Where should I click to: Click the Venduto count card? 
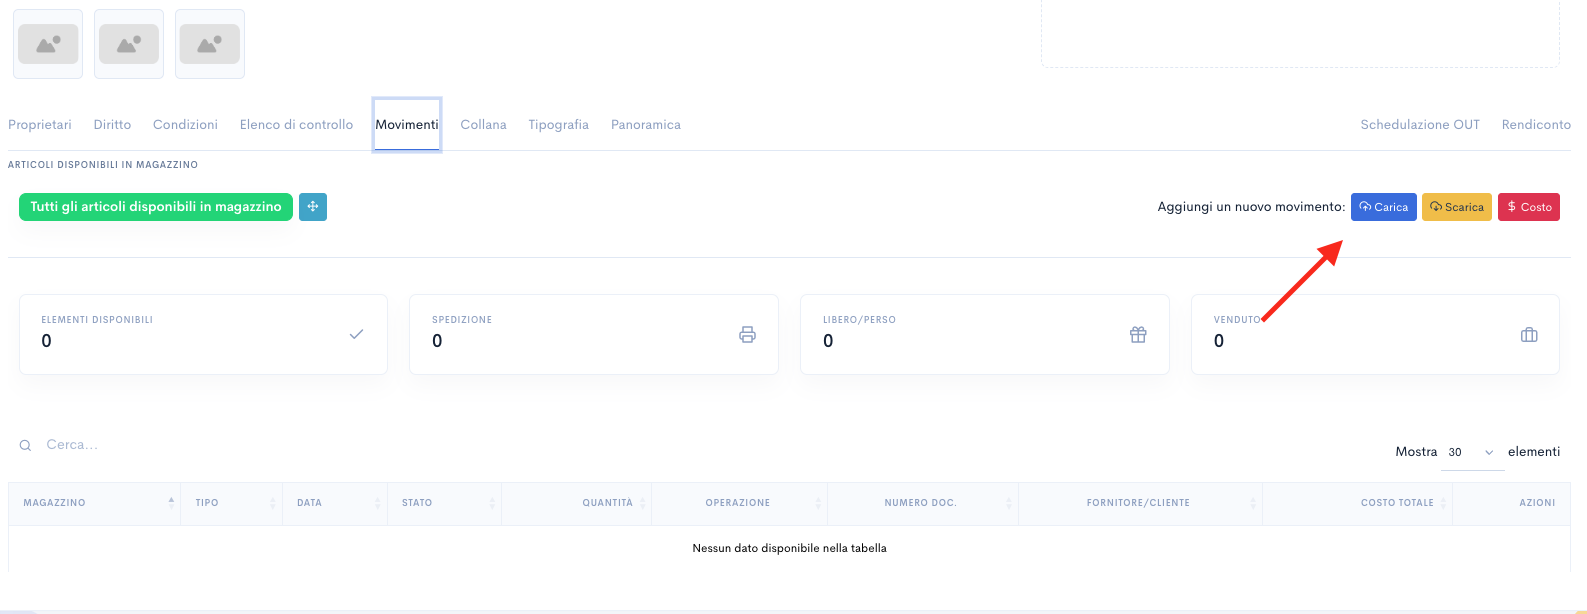point(1375,334)
